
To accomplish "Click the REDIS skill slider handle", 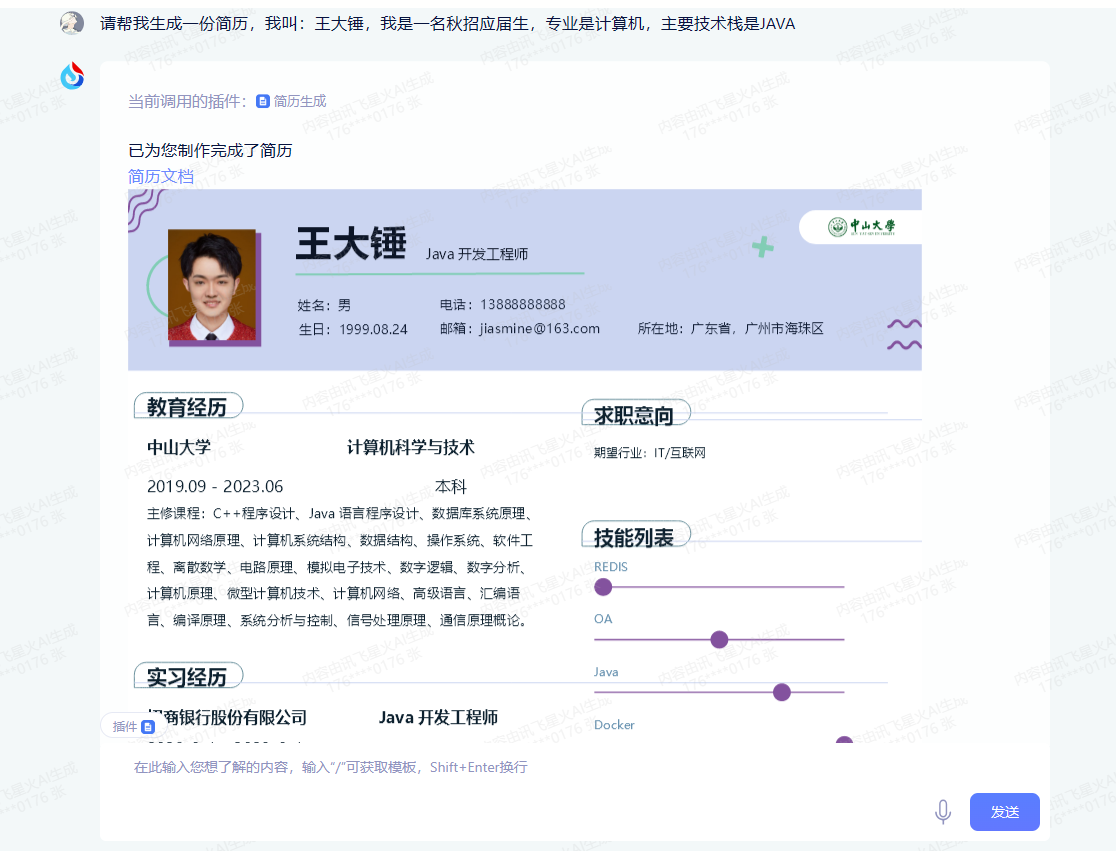I will [603, 587].
